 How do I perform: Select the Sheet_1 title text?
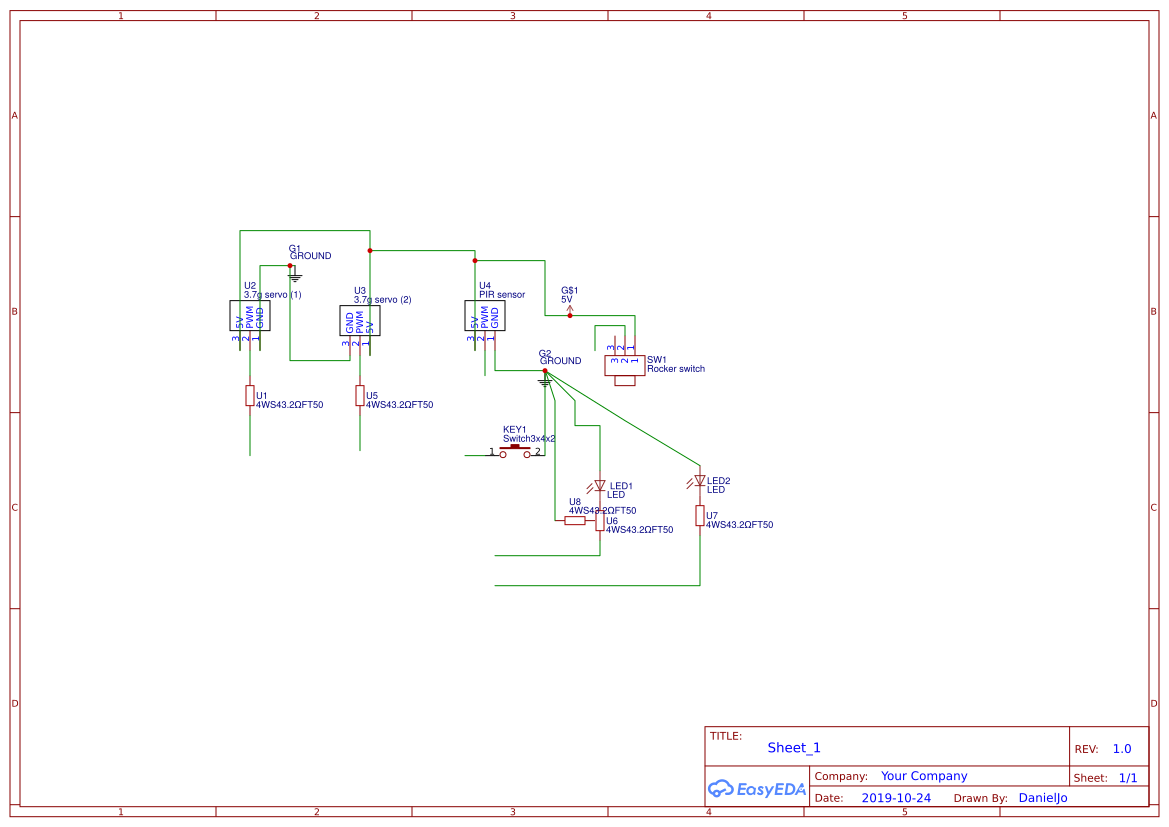coord(793,747)
